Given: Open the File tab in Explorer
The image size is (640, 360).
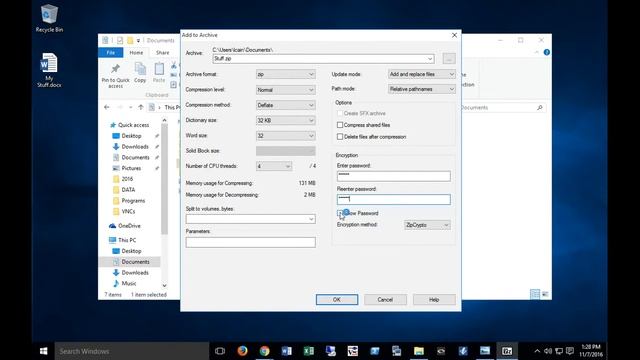Looking at the screenshot, I should [111, 53].
